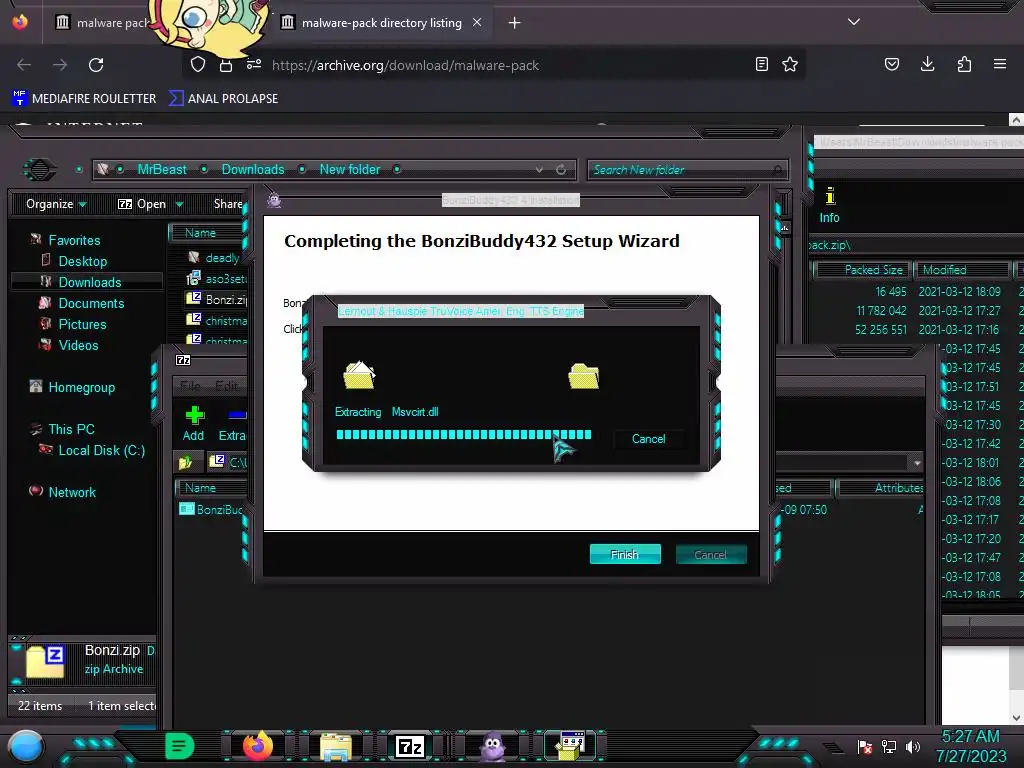Refresh the Explorer folder view
The image size is (1024, 768).
(x=561, y=170)
